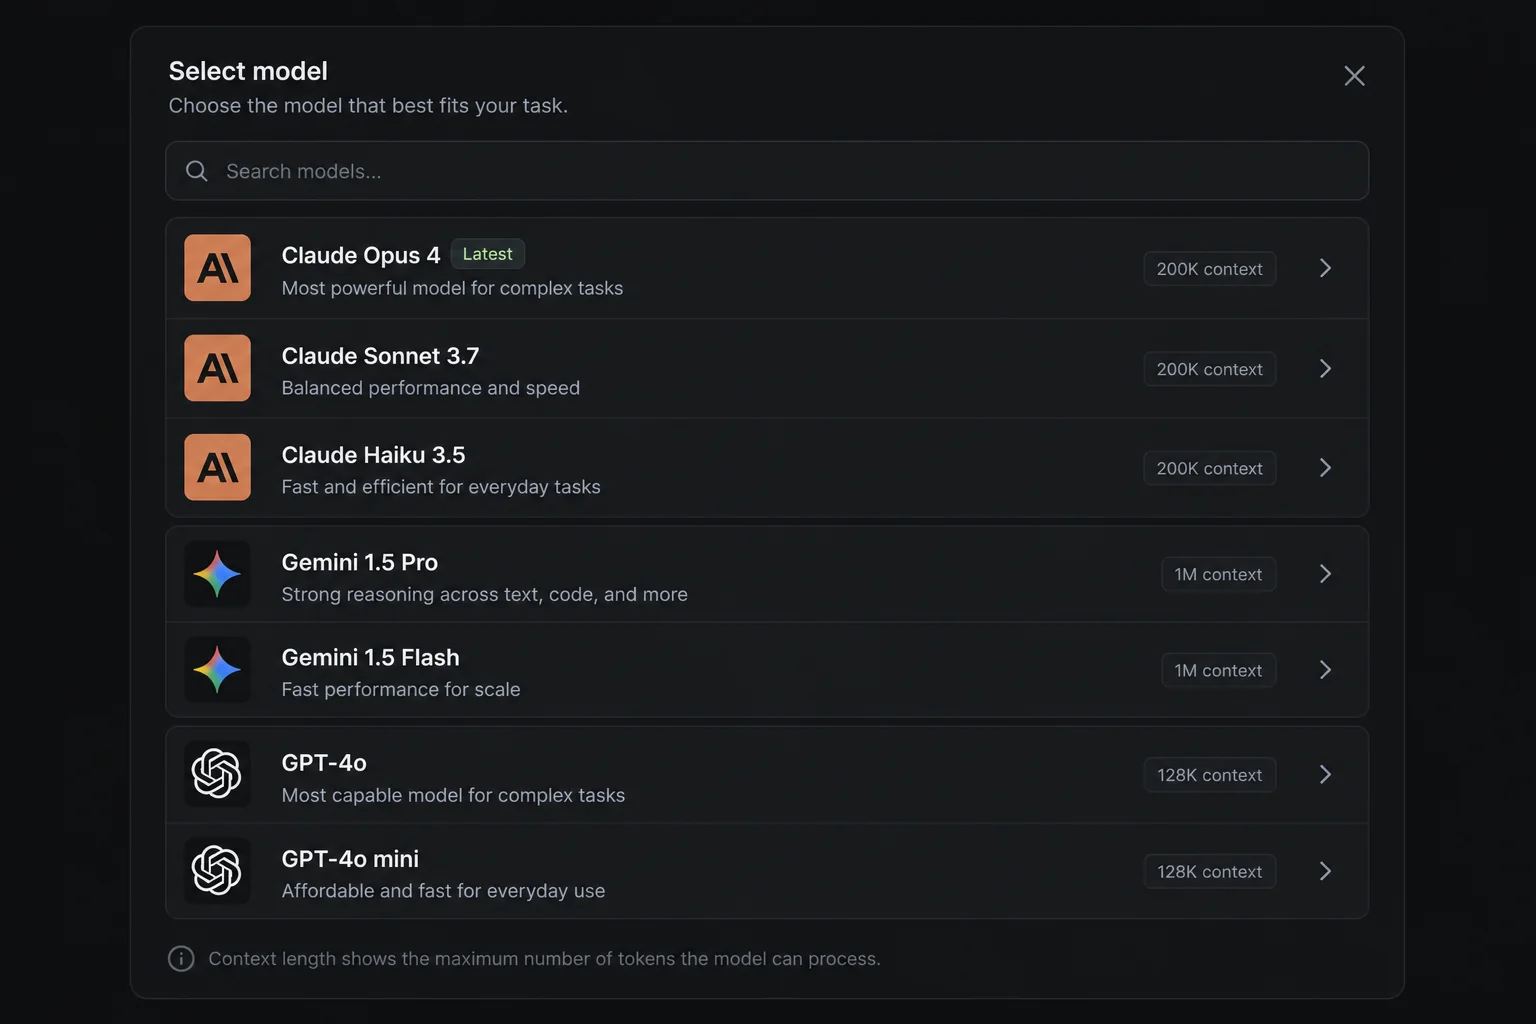
Task: Click the 'Most capable model for complex tasks' text
Action: 453,795
